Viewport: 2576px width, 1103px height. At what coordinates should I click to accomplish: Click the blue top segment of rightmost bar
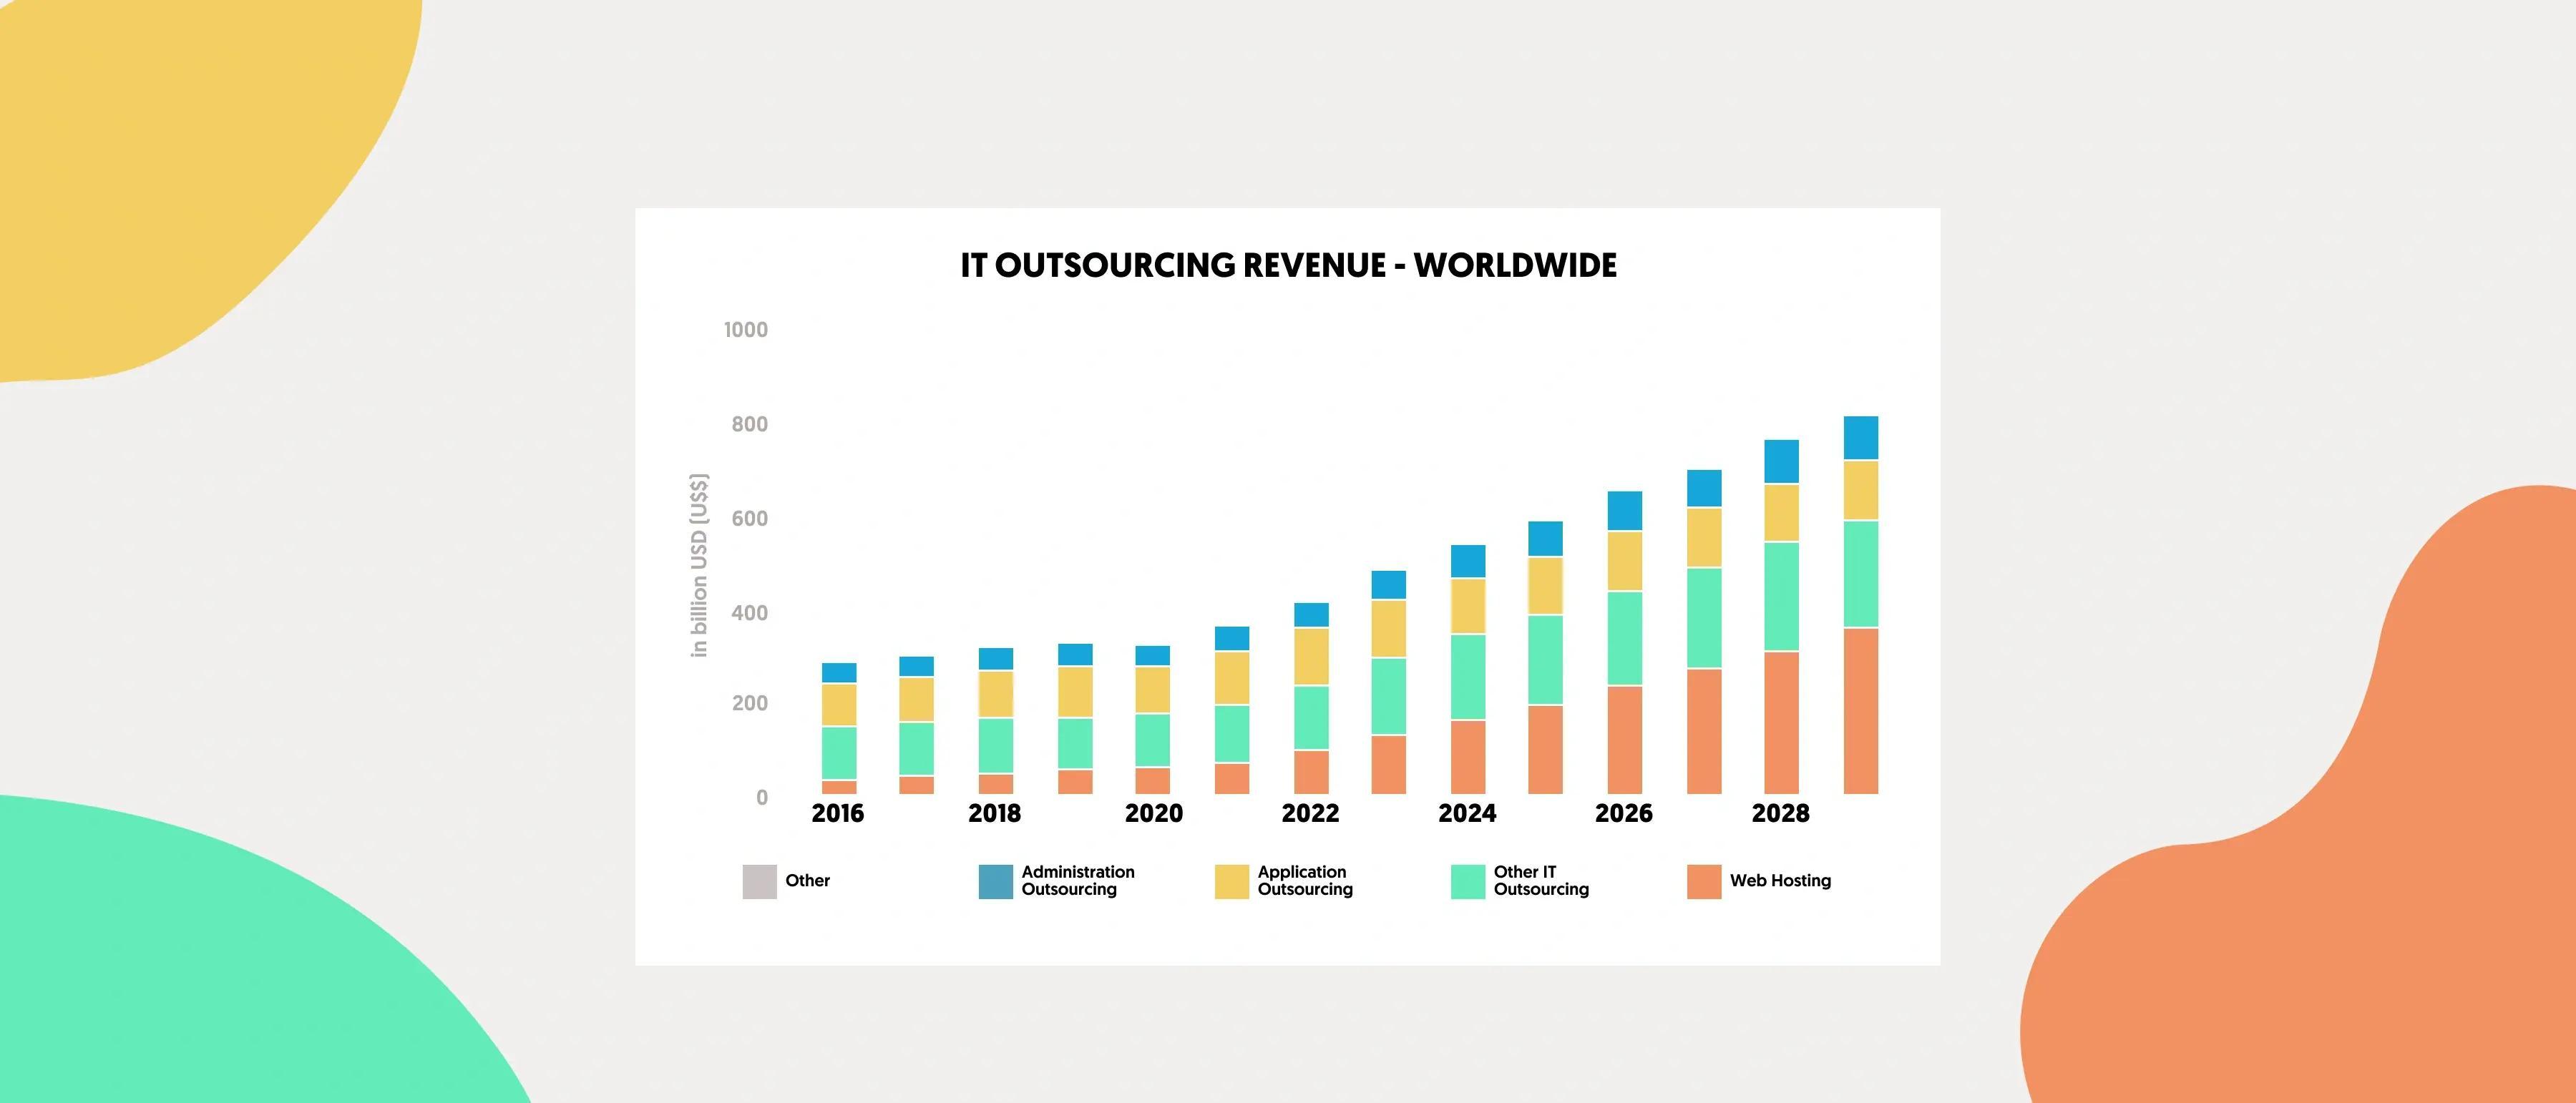[x=1860, y=438]
